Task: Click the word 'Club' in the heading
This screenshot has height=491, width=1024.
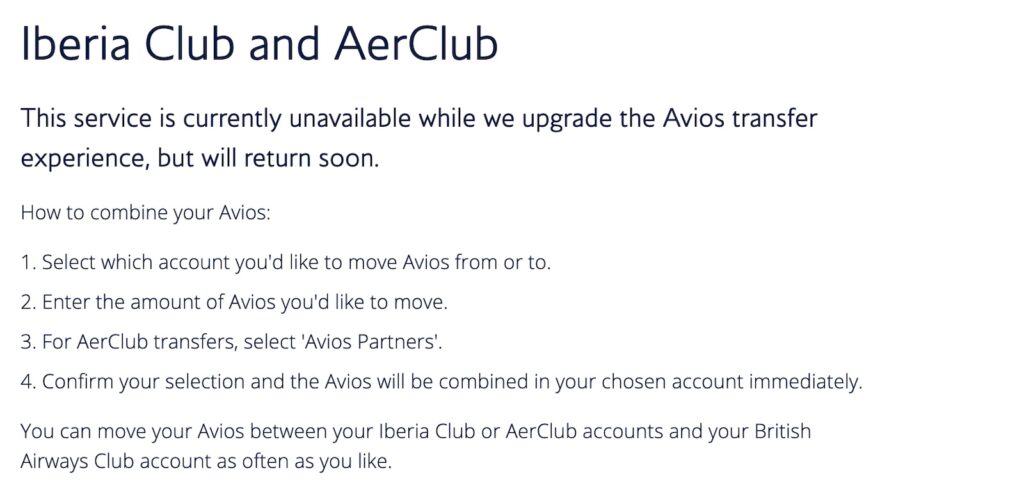Action: tap(185, 45)
